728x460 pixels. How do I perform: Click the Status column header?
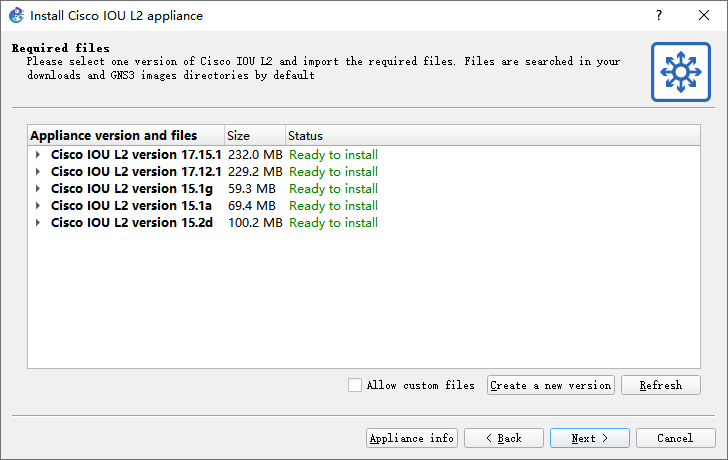pos(493,136)
